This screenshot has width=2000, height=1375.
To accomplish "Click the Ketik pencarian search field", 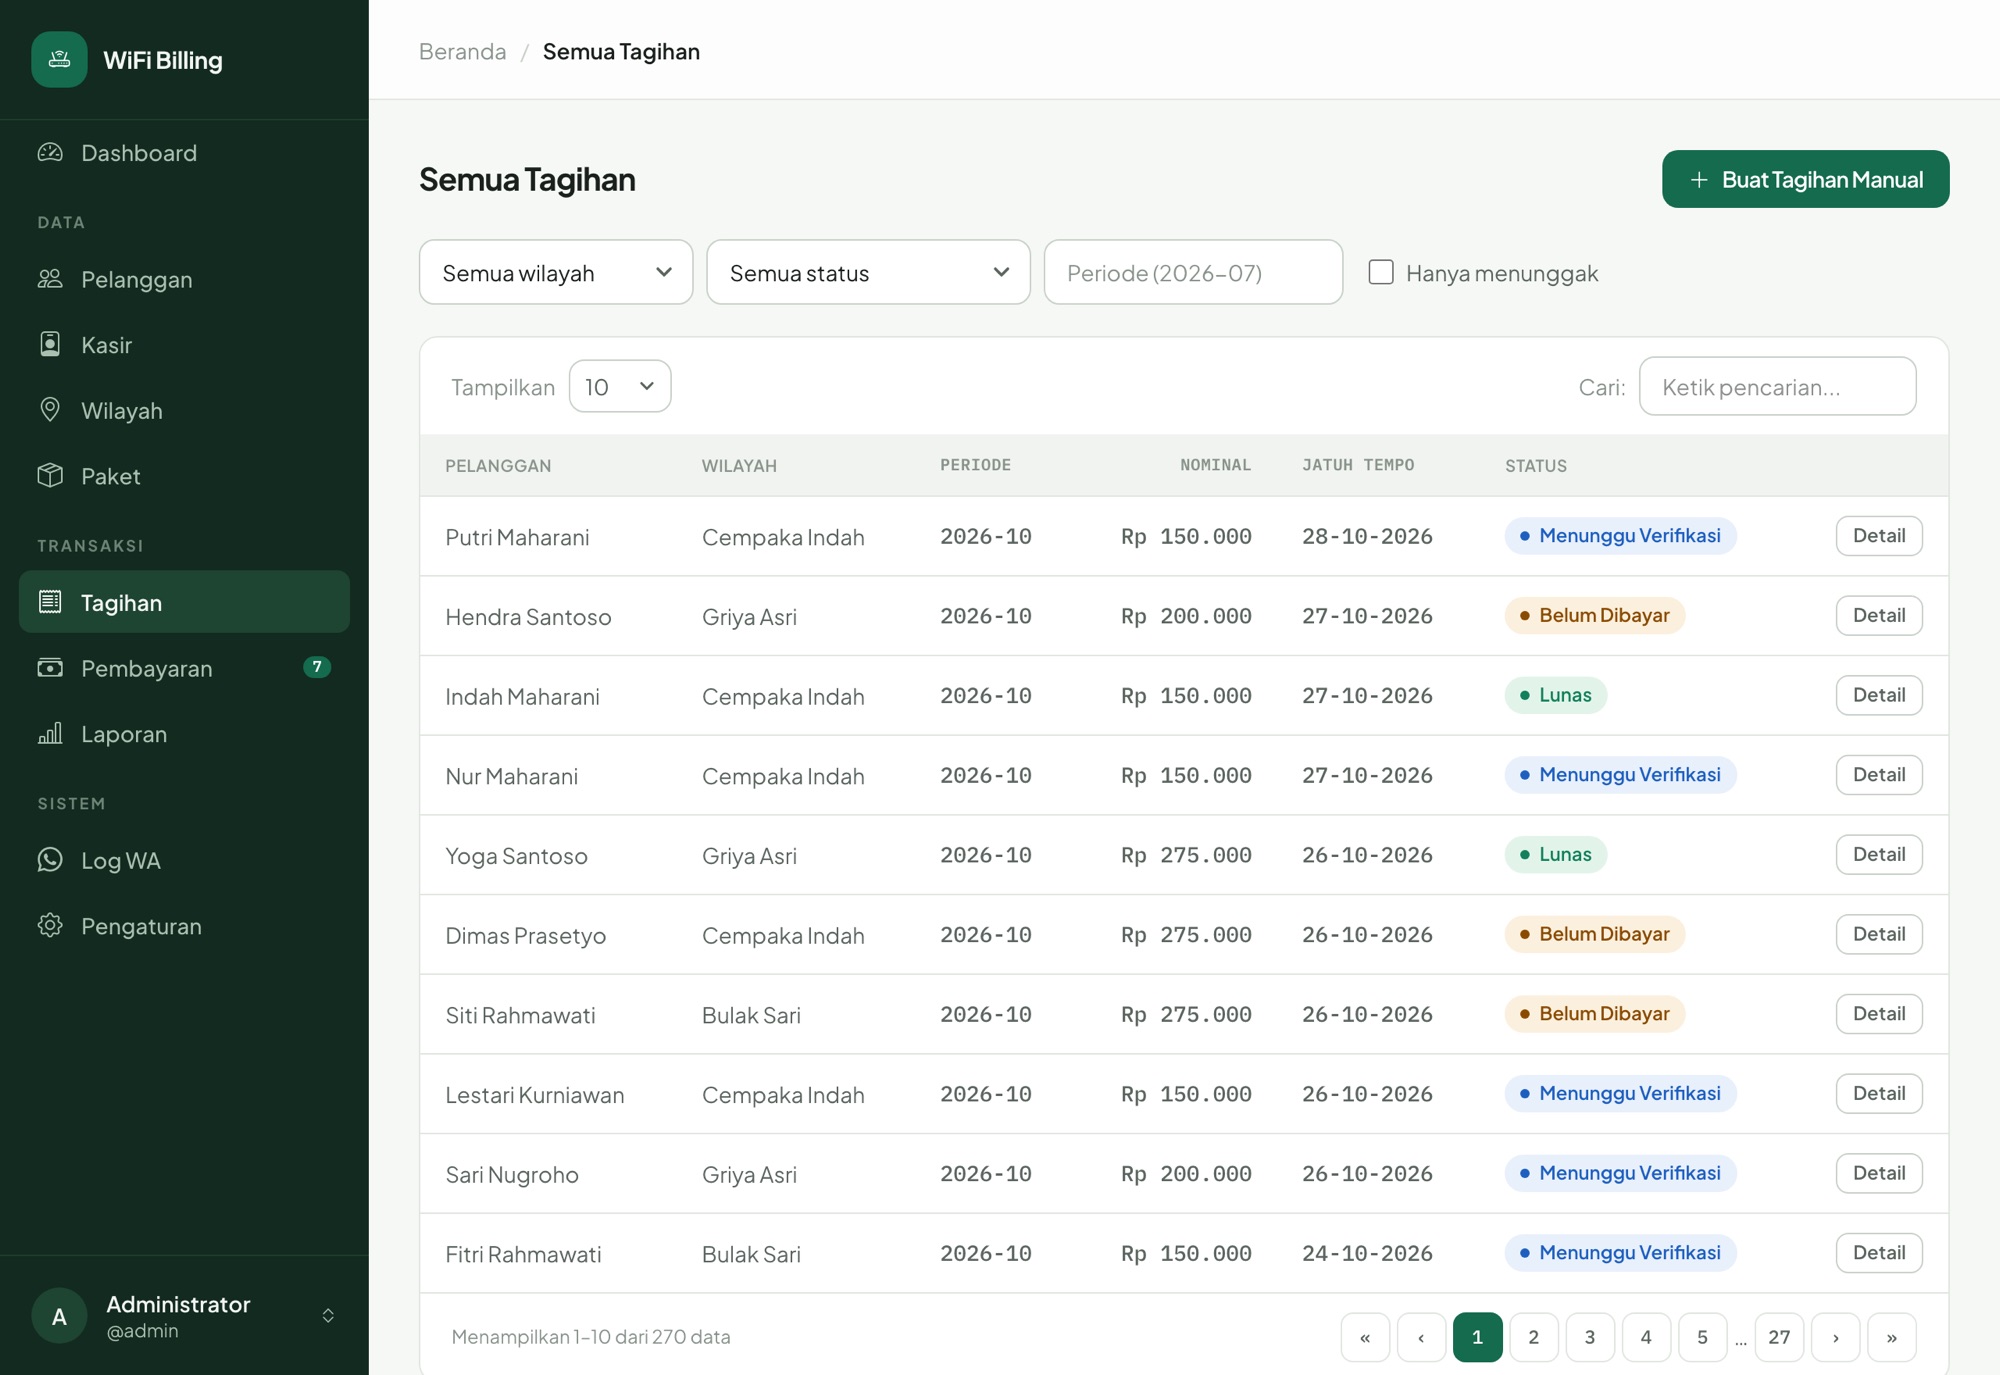I will [1778, 386].
